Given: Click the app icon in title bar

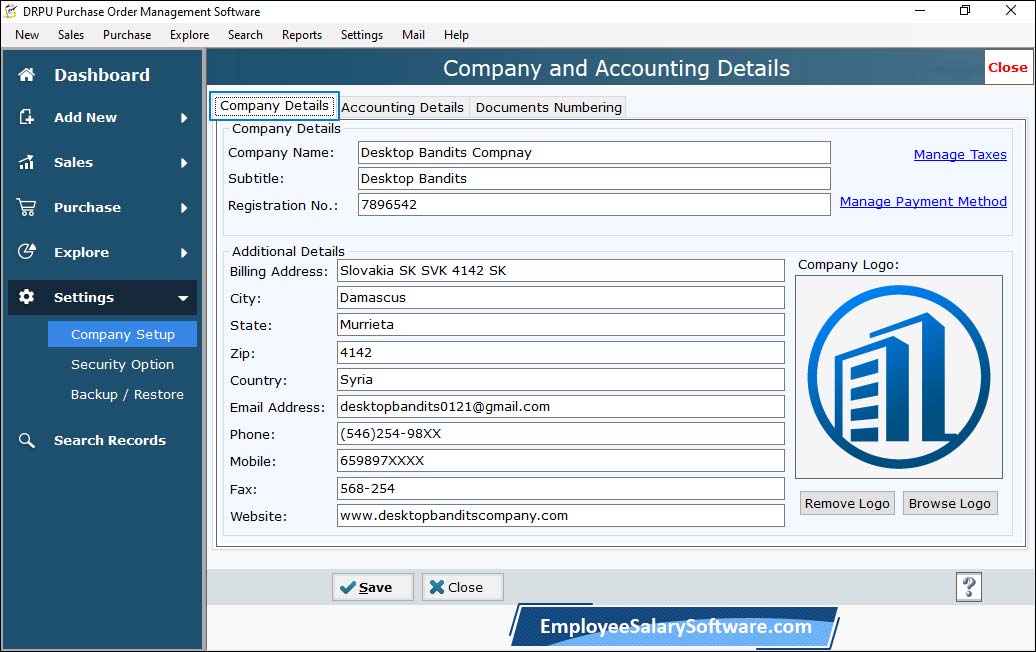Looking at the screenshot, I should pyautogui.click(x=11, y=11).
